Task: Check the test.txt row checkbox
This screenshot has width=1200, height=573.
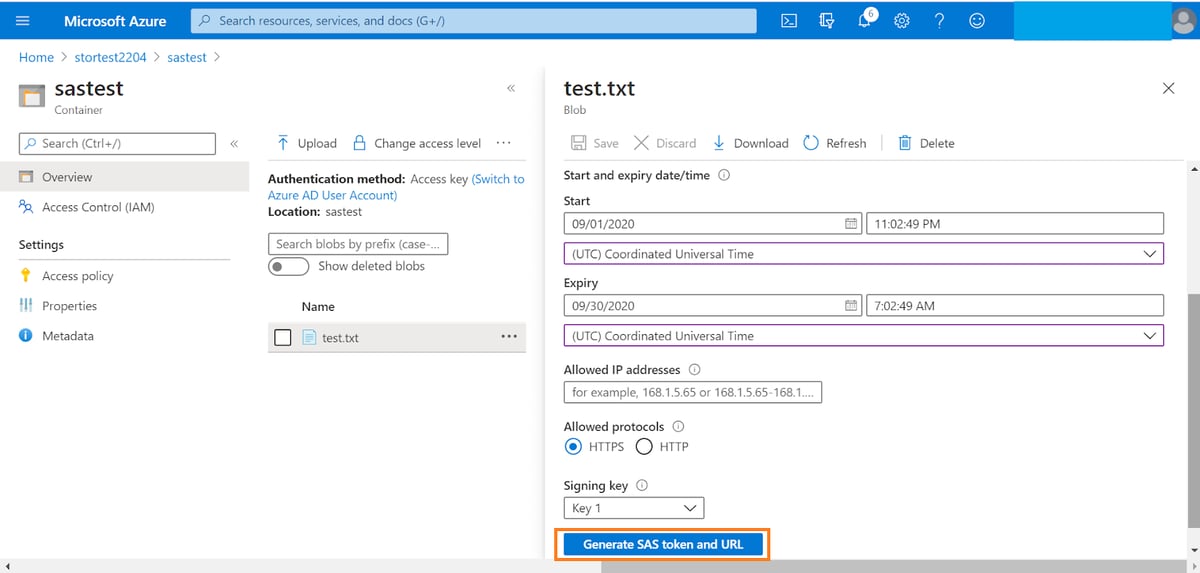Action: click(x=283, y=338)
